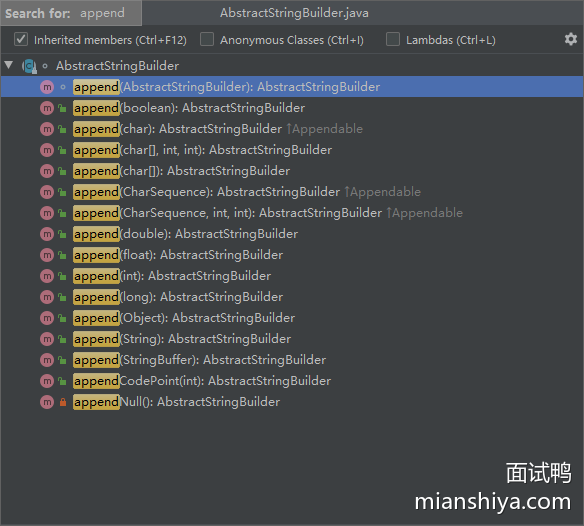The image size is (584, 526).
Task: Select the append(long) method
Action: click(178, 297)
